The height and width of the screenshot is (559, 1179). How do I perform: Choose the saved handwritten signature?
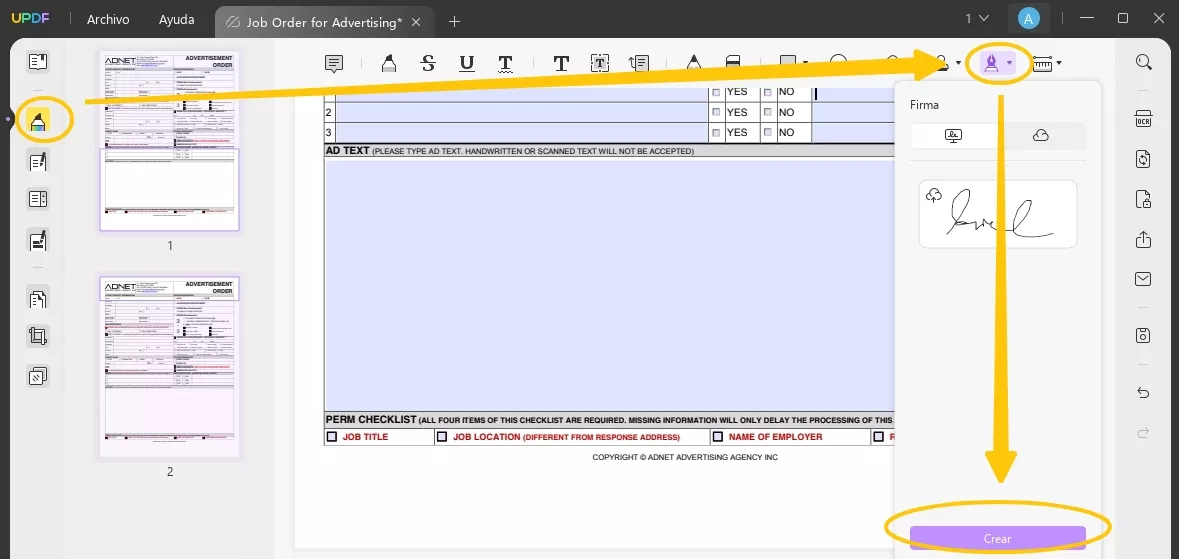pyautogui.click(x=998, y=214)
